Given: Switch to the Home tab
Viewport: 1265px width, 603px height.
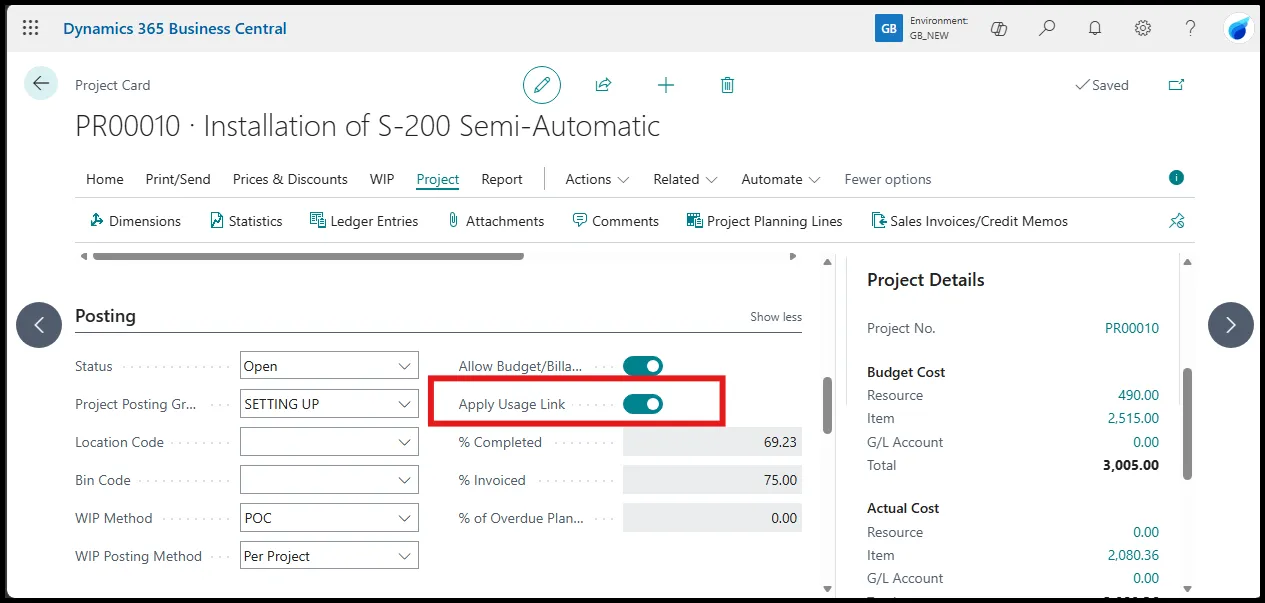Looking at the screenshot, I should [105, 179].
